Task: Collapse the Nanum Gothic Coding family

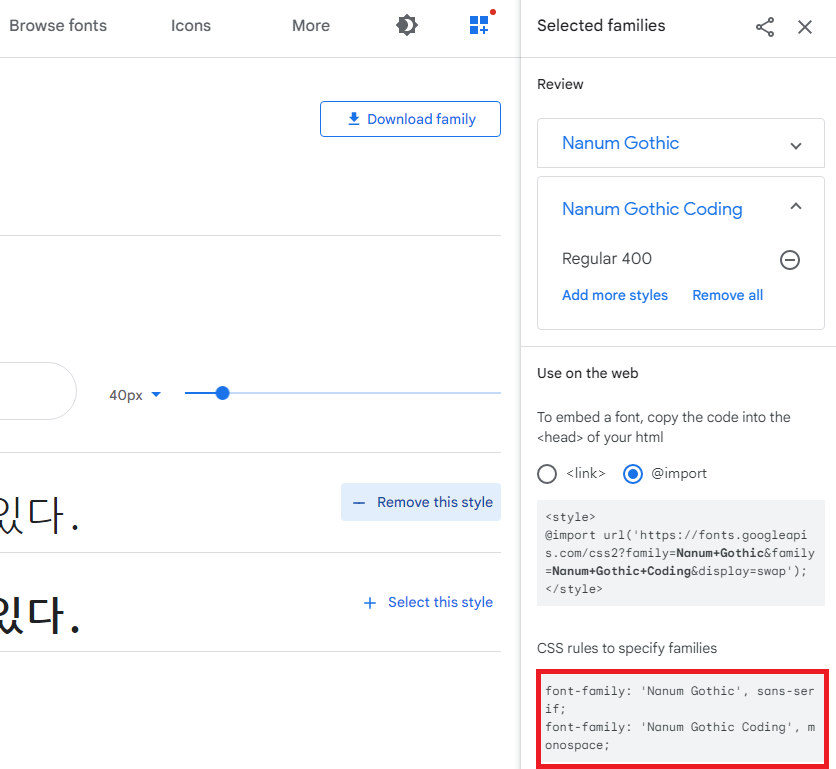Action: click(795, 206)
